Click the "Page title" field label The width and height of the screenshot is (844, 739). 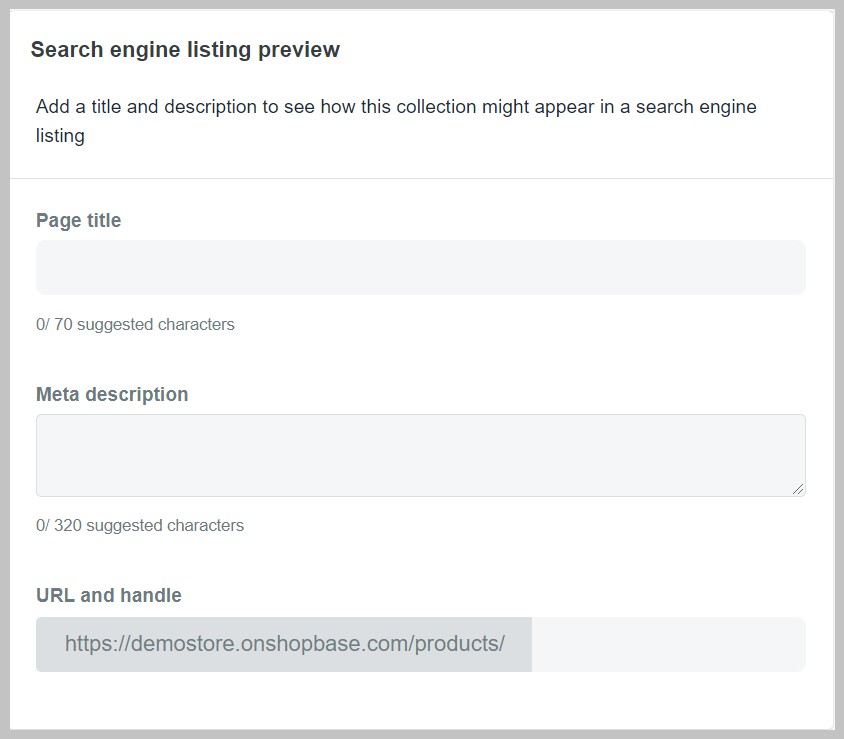78,221
